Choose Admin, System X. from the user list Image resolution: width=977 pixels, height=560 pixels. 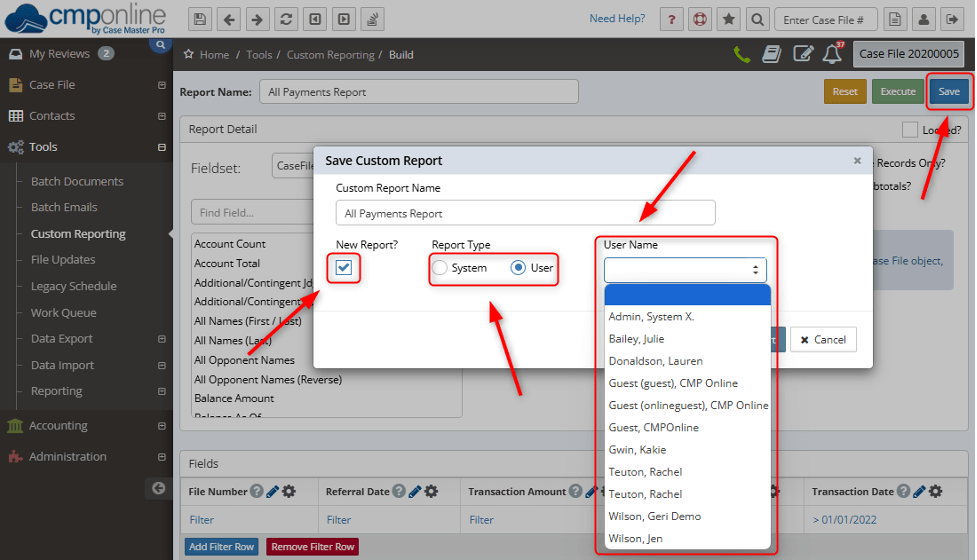tap(688, 316)
